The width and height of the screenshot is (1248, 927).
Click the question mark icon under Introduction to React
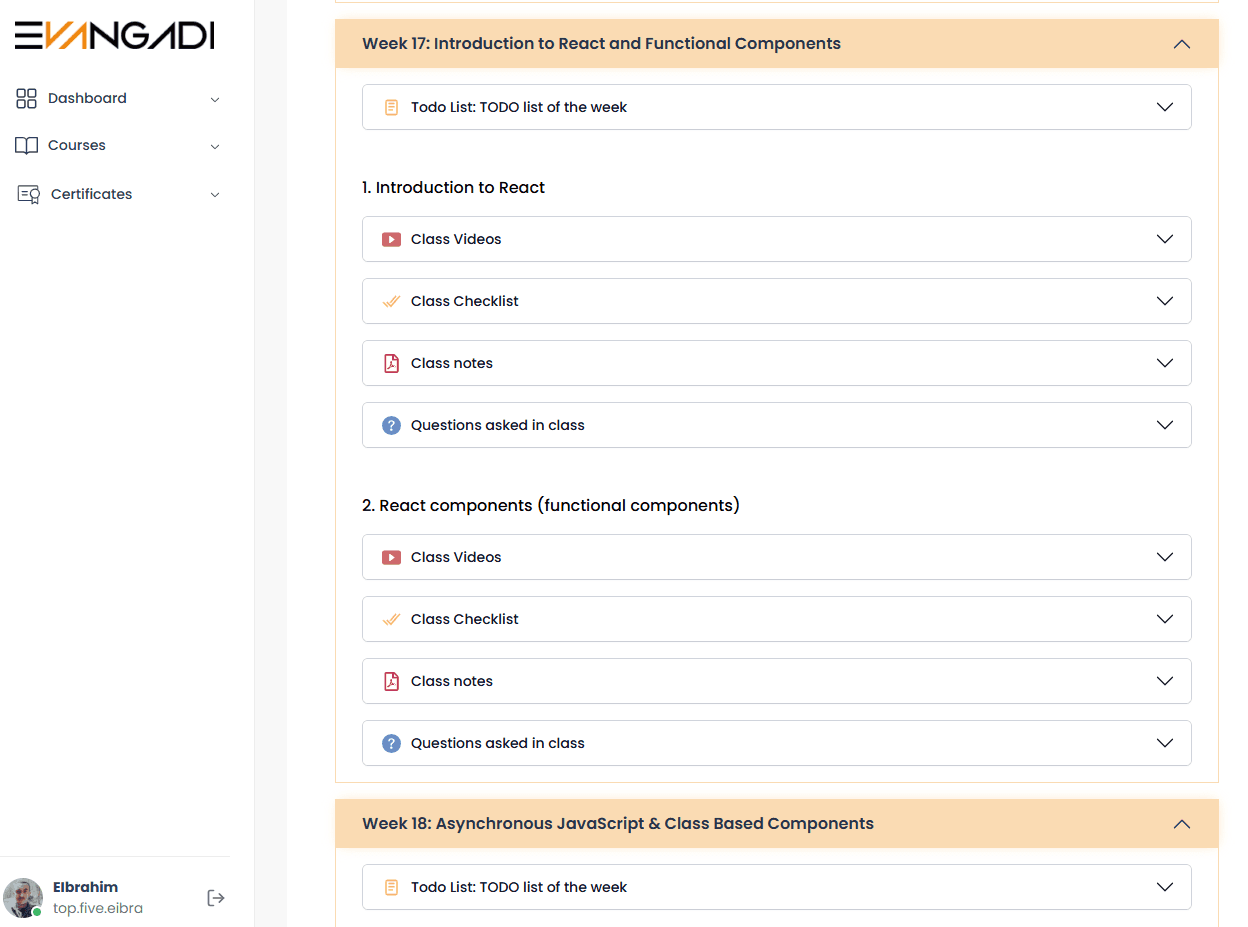click(391, 426)
